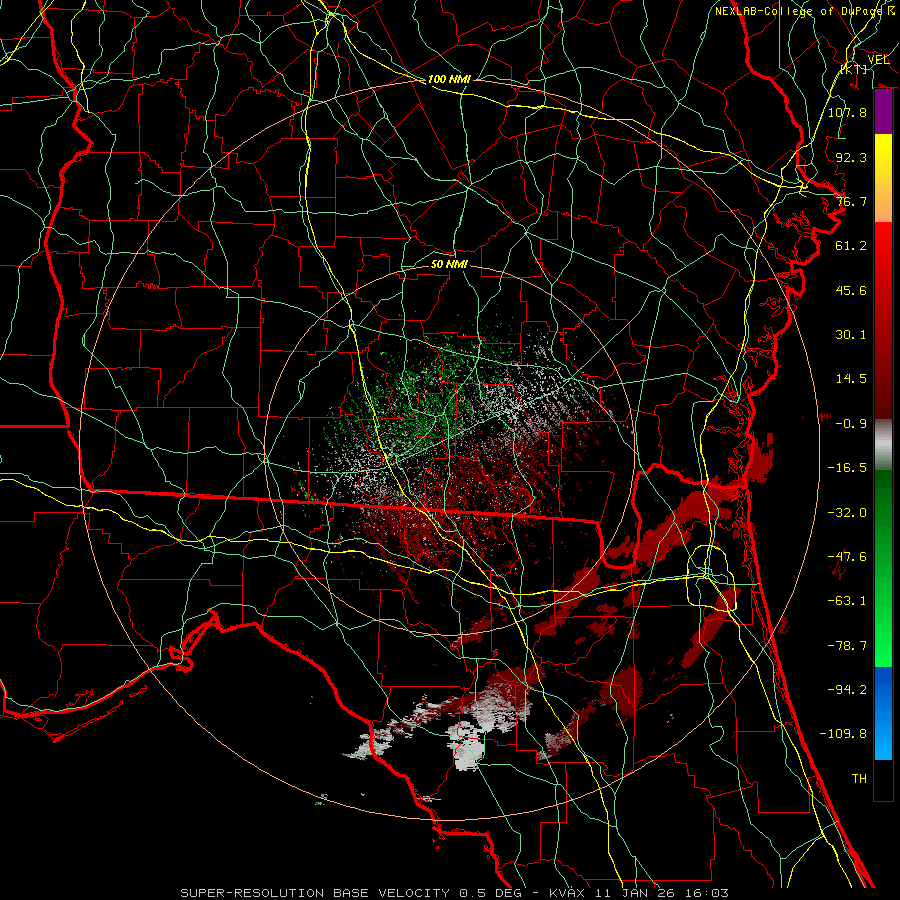Click the -0.9 legend value
The image size is (900, 900).
pyautogui.click(x=851, y=424)
